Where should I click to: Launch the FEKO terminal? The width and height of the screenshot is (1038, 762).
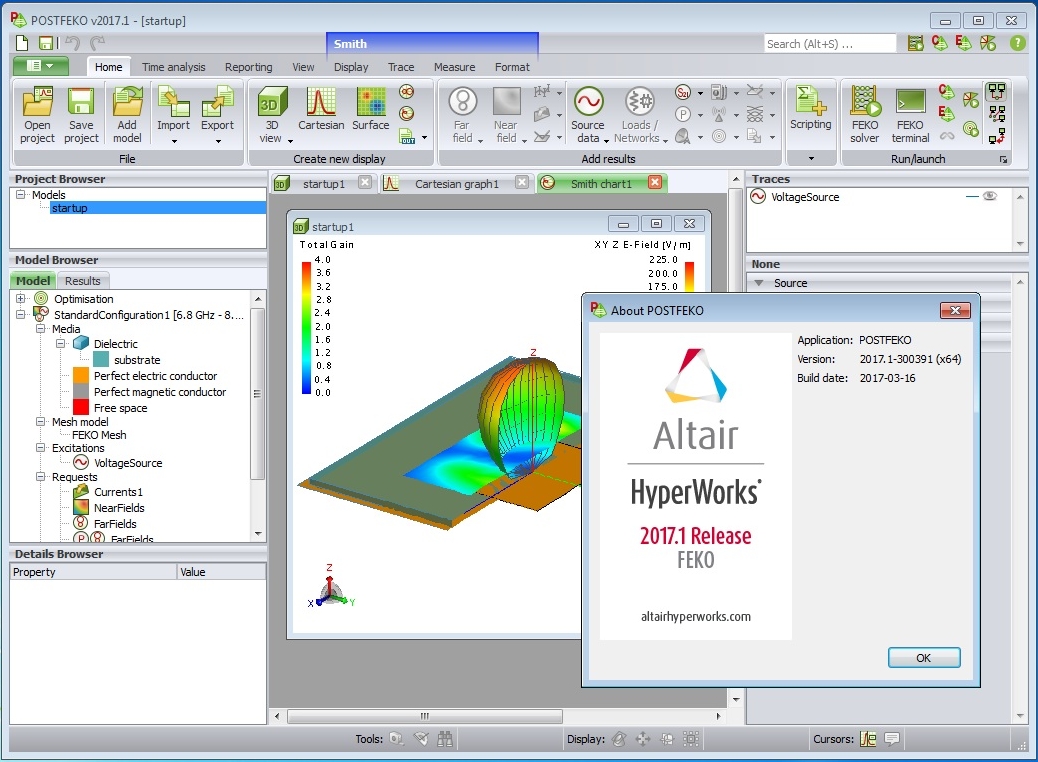point(910,115)
